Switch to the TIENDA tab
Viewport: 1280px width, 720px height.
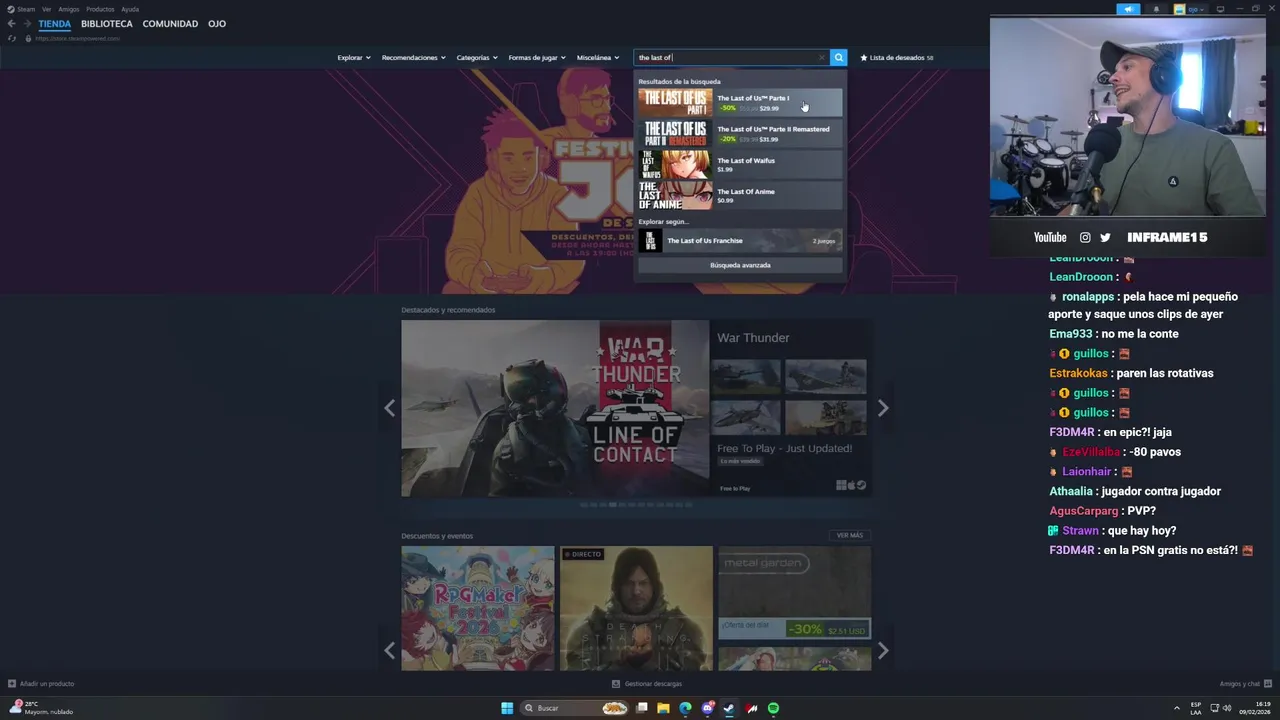click(x=55, y=24)
